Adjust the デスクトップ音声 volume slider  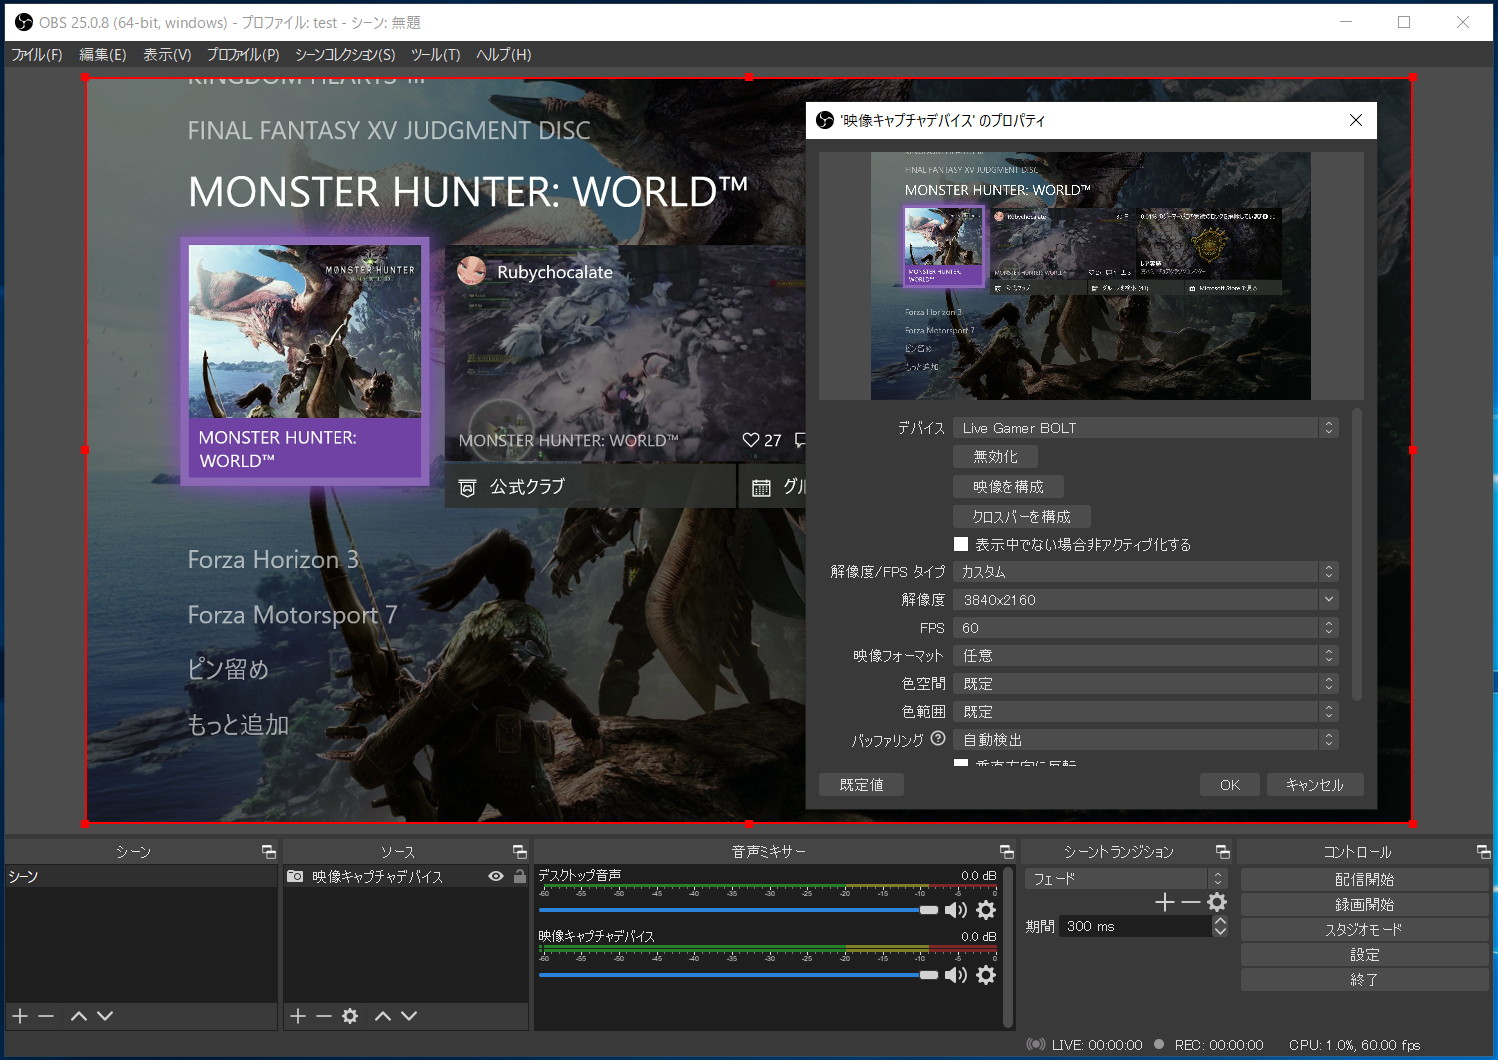[738, 910]
